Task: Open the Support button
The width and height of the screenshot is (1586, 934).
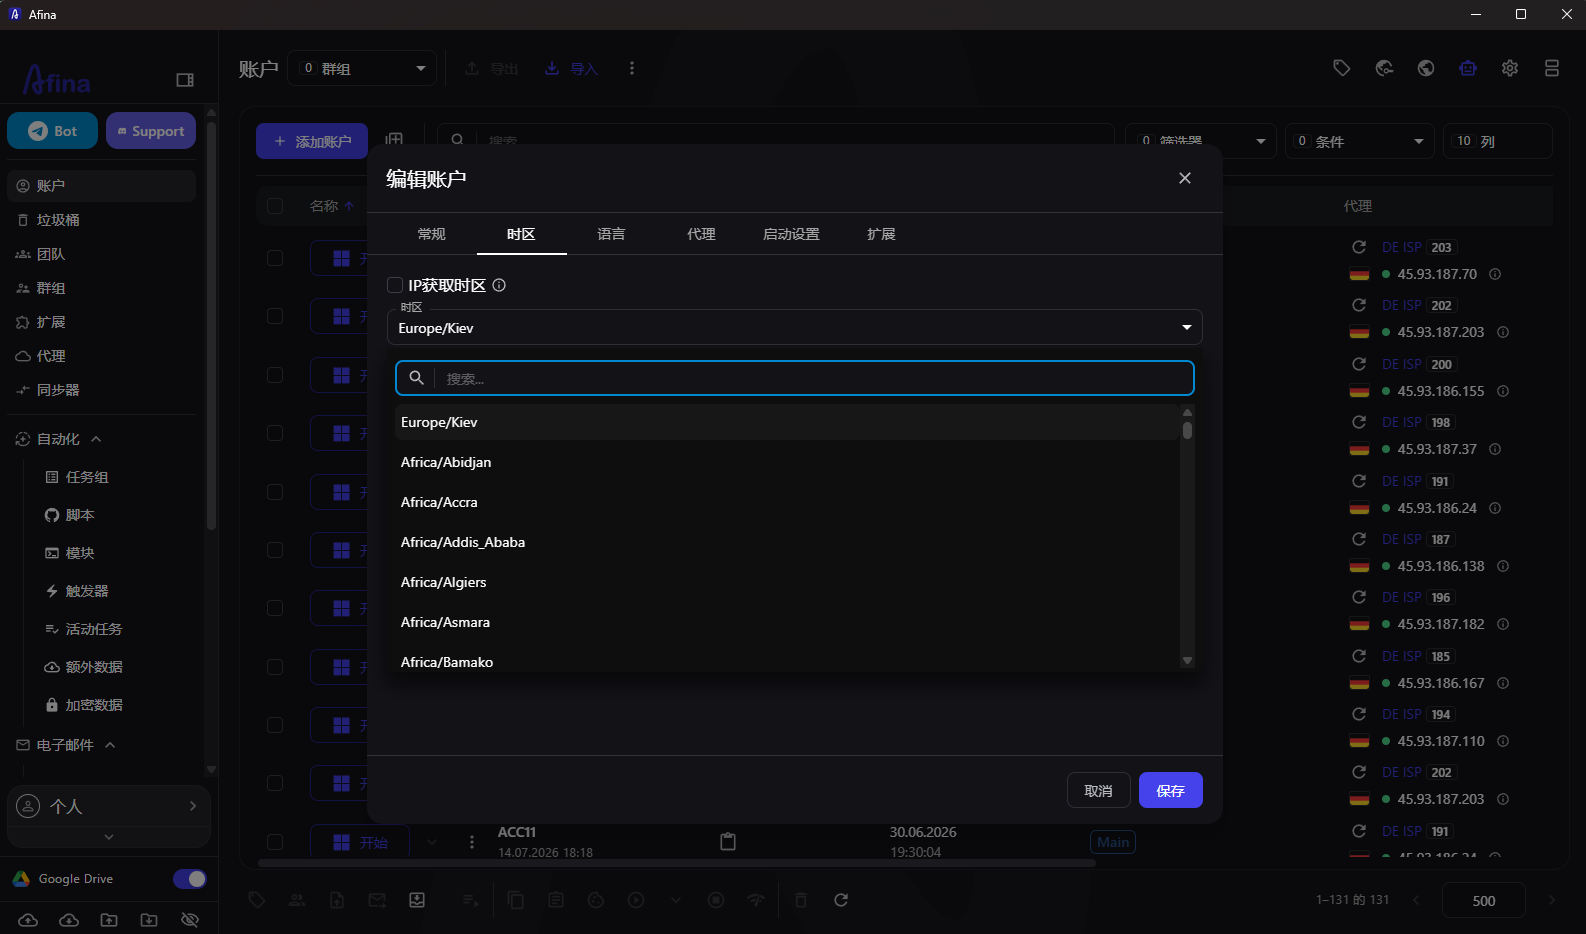Action: [151, 131]
